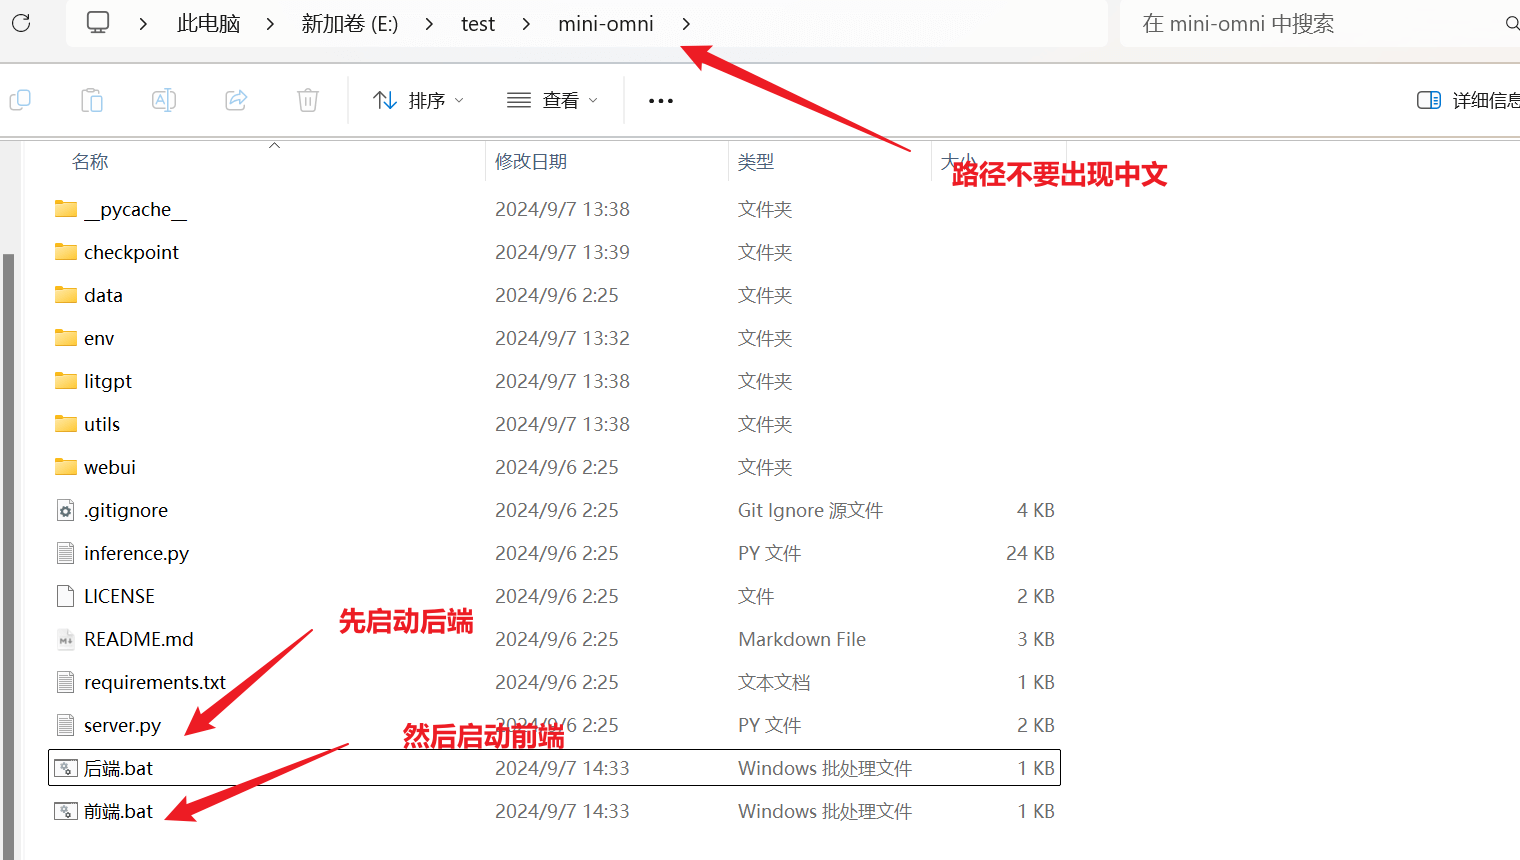Select the data folder icon
Image resolution: width=1520 pixels, height=860 pixels.
tap(66, 295)
